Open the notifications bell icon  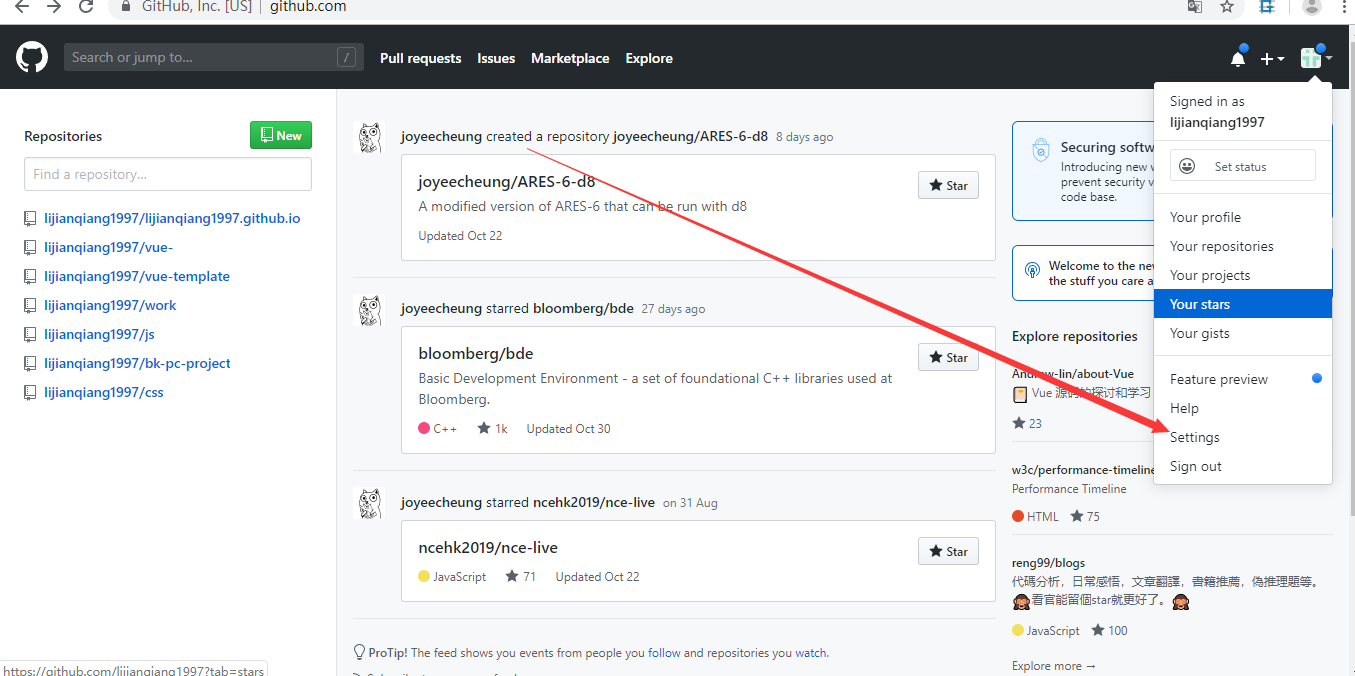[1238, 58]
